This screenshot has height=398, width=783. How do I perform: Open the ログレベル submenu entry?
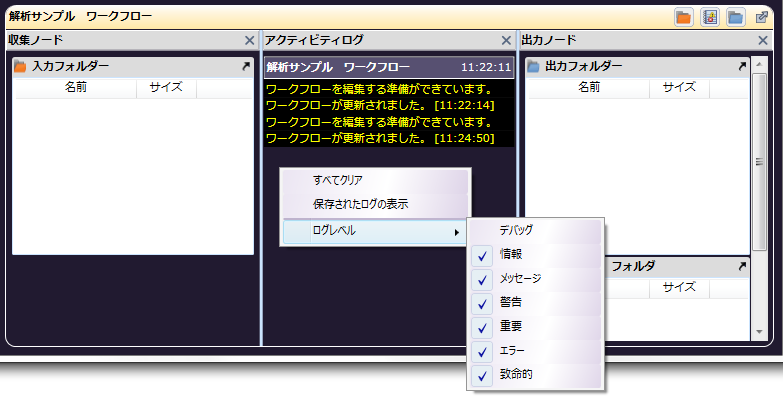pos(376,232)
